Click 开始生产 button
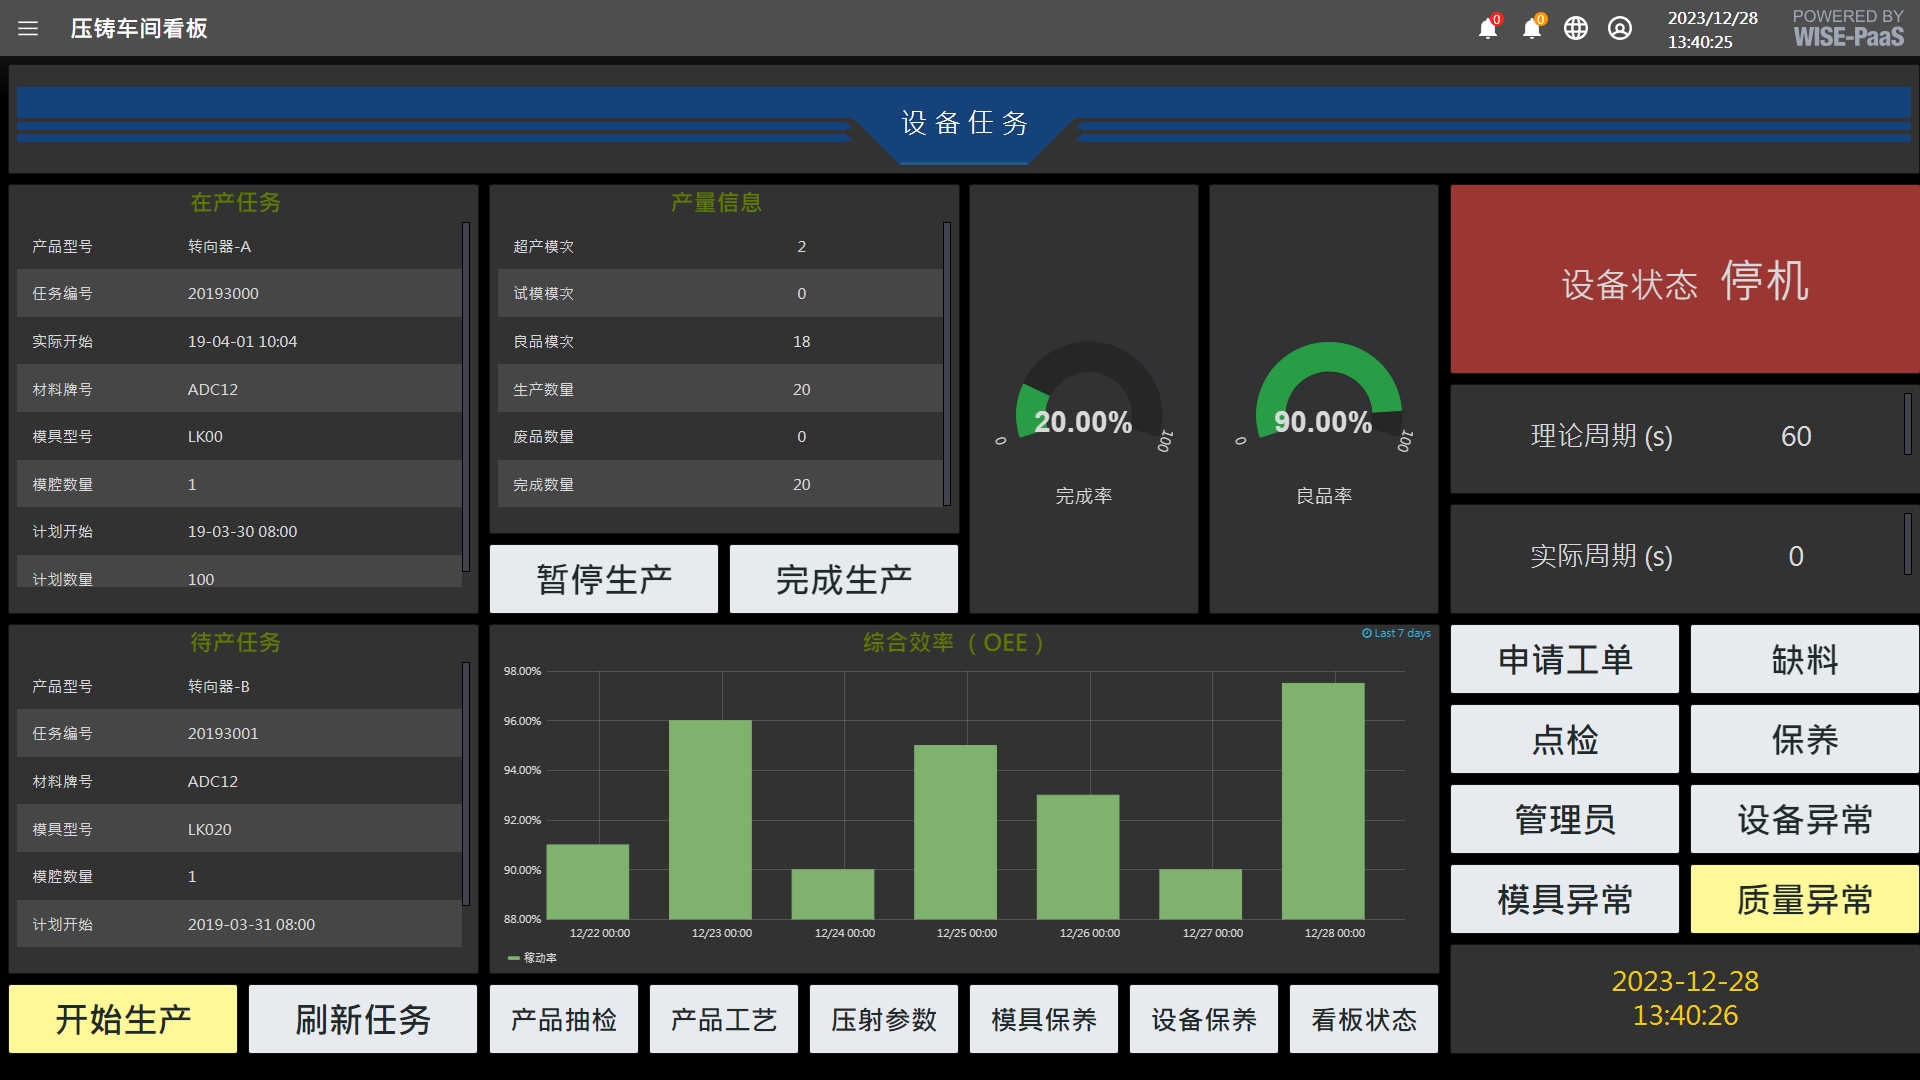1920x1080 pixels. coord(123,1019)
